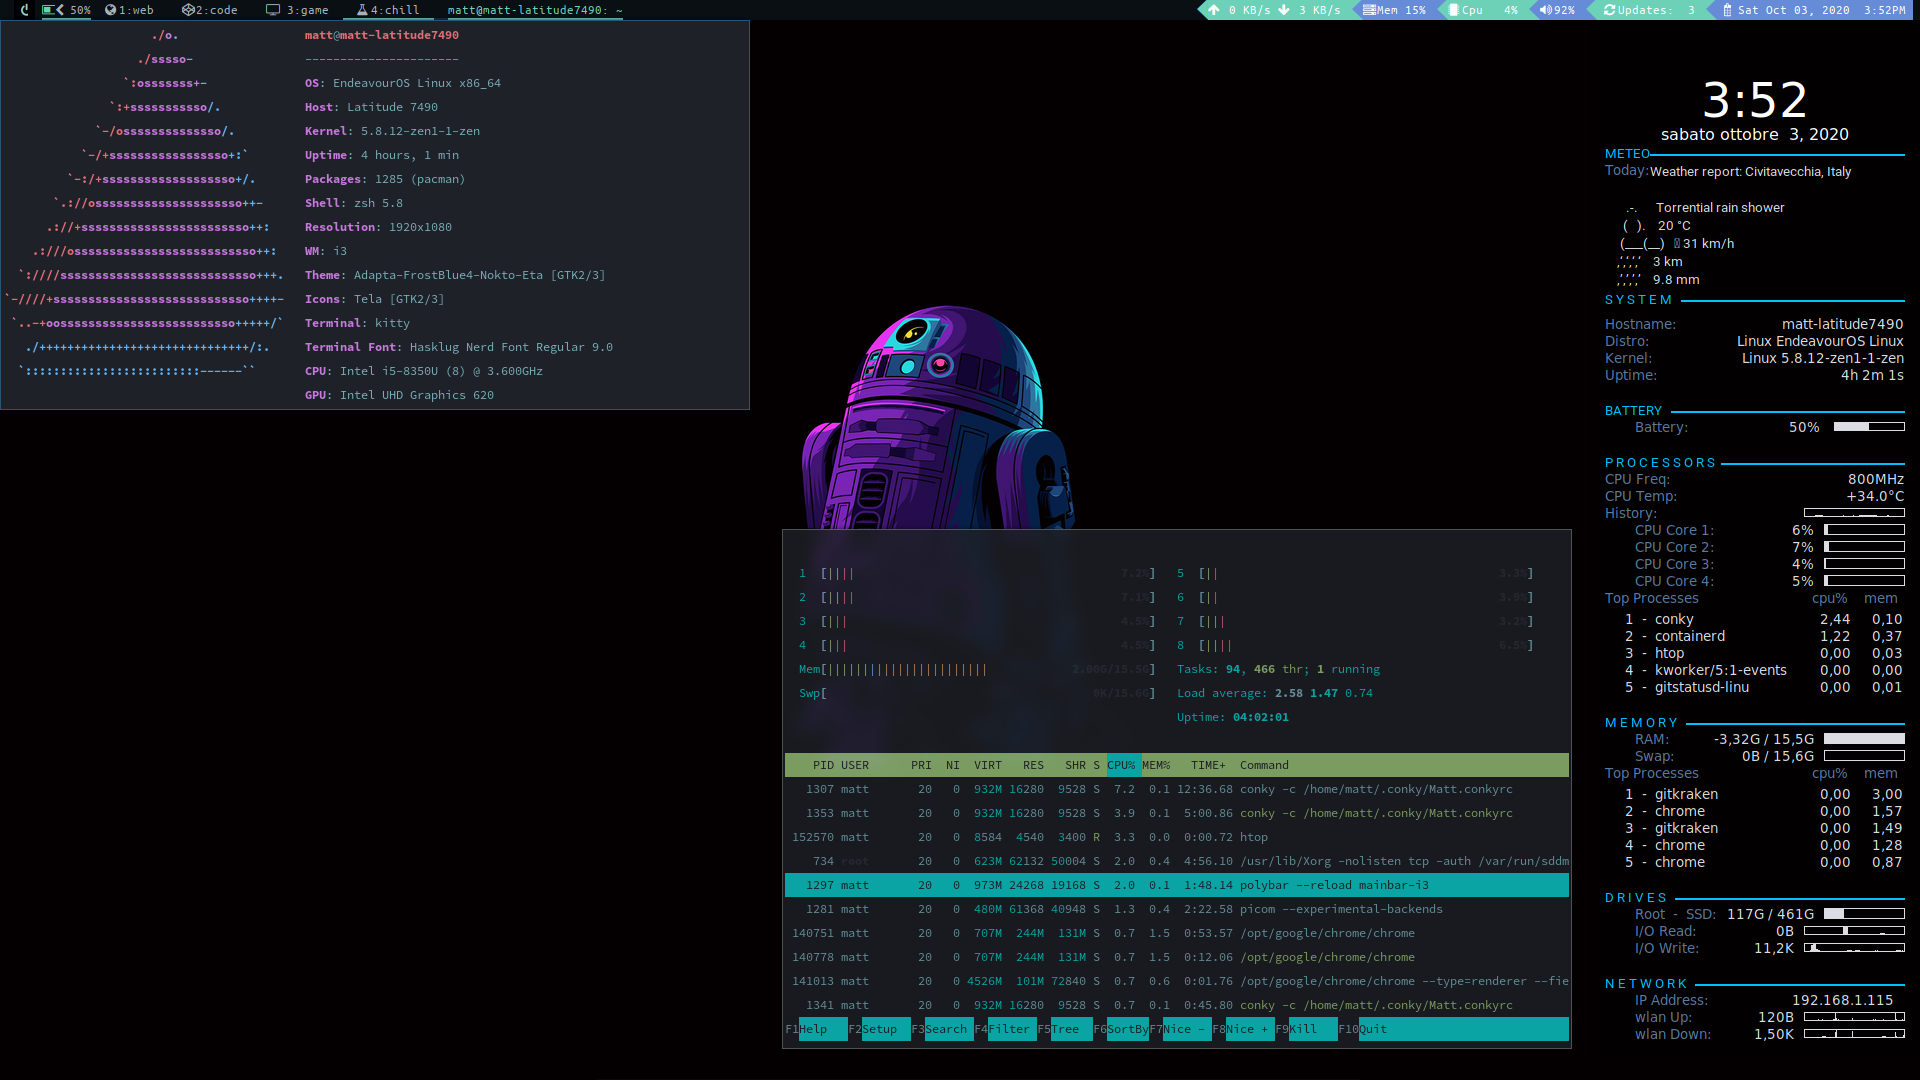Click the network upload speed arrow icon
The height and width of the screenshot is (1080, 1920).
pyautogui.click(x=1214, y=10)
